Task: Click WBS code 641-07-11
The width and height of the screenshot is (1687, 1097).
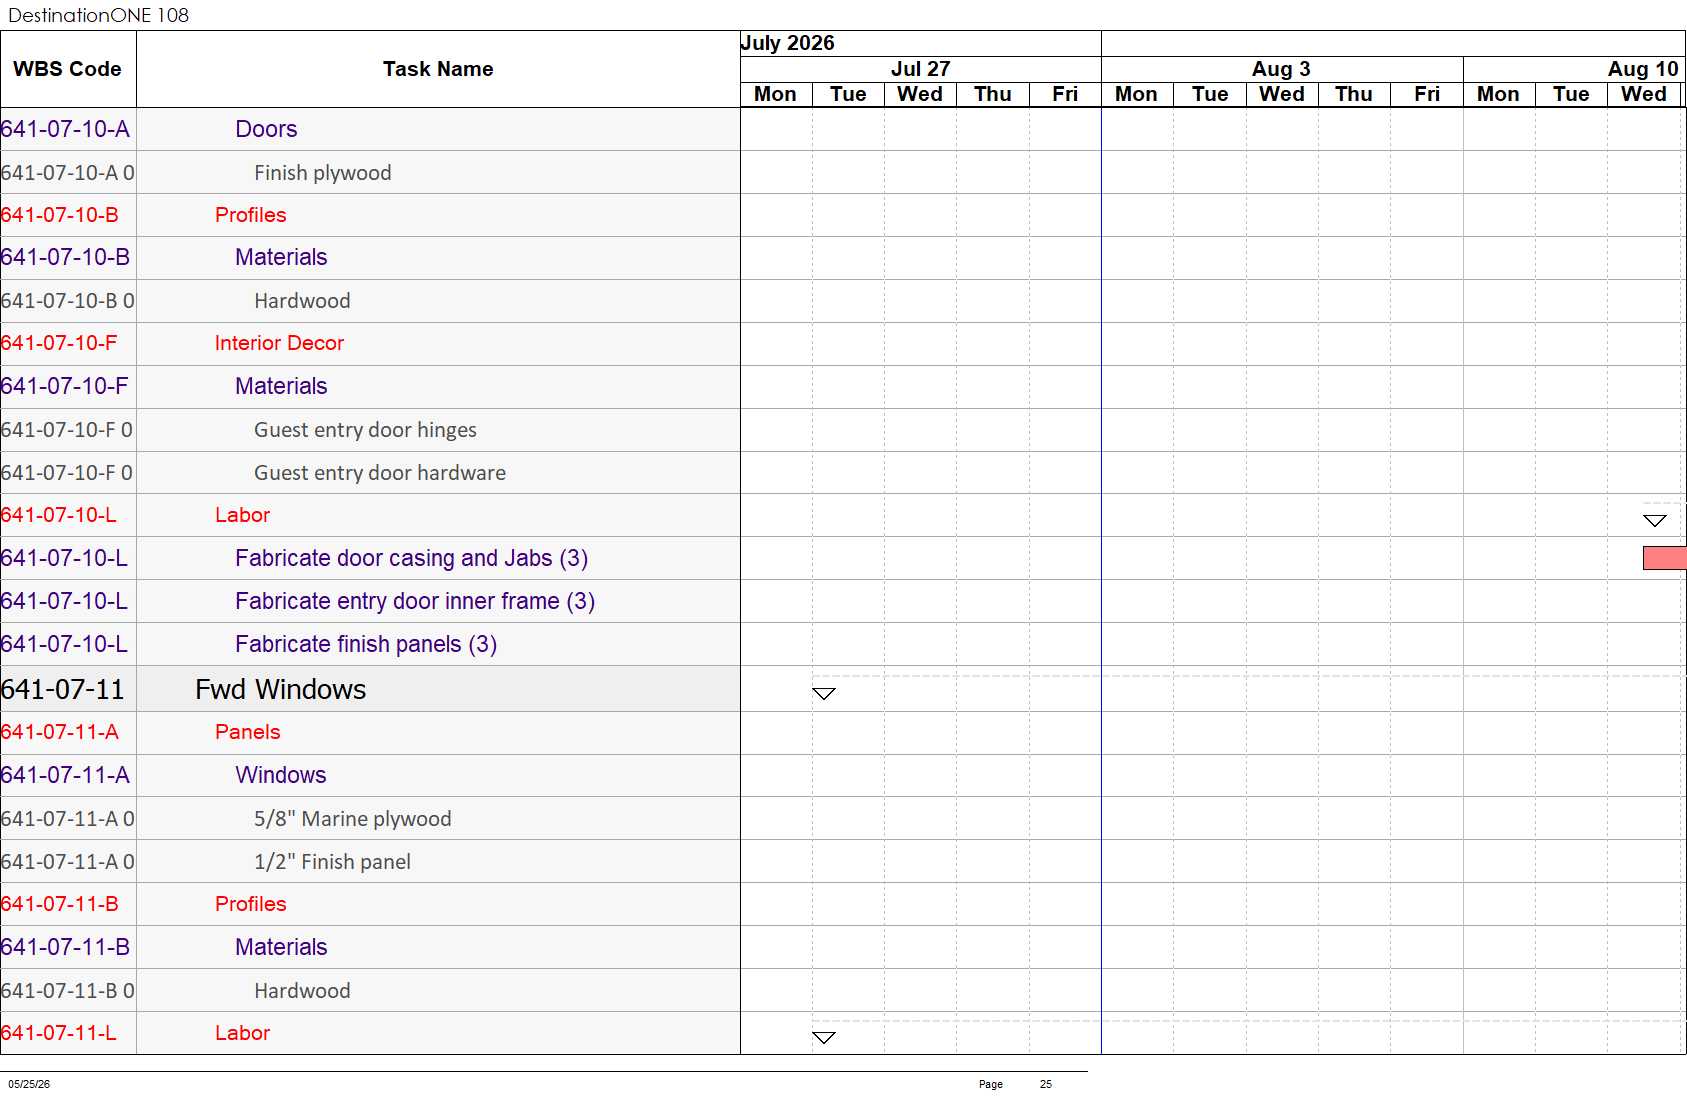Action: (x=63, y=689)
